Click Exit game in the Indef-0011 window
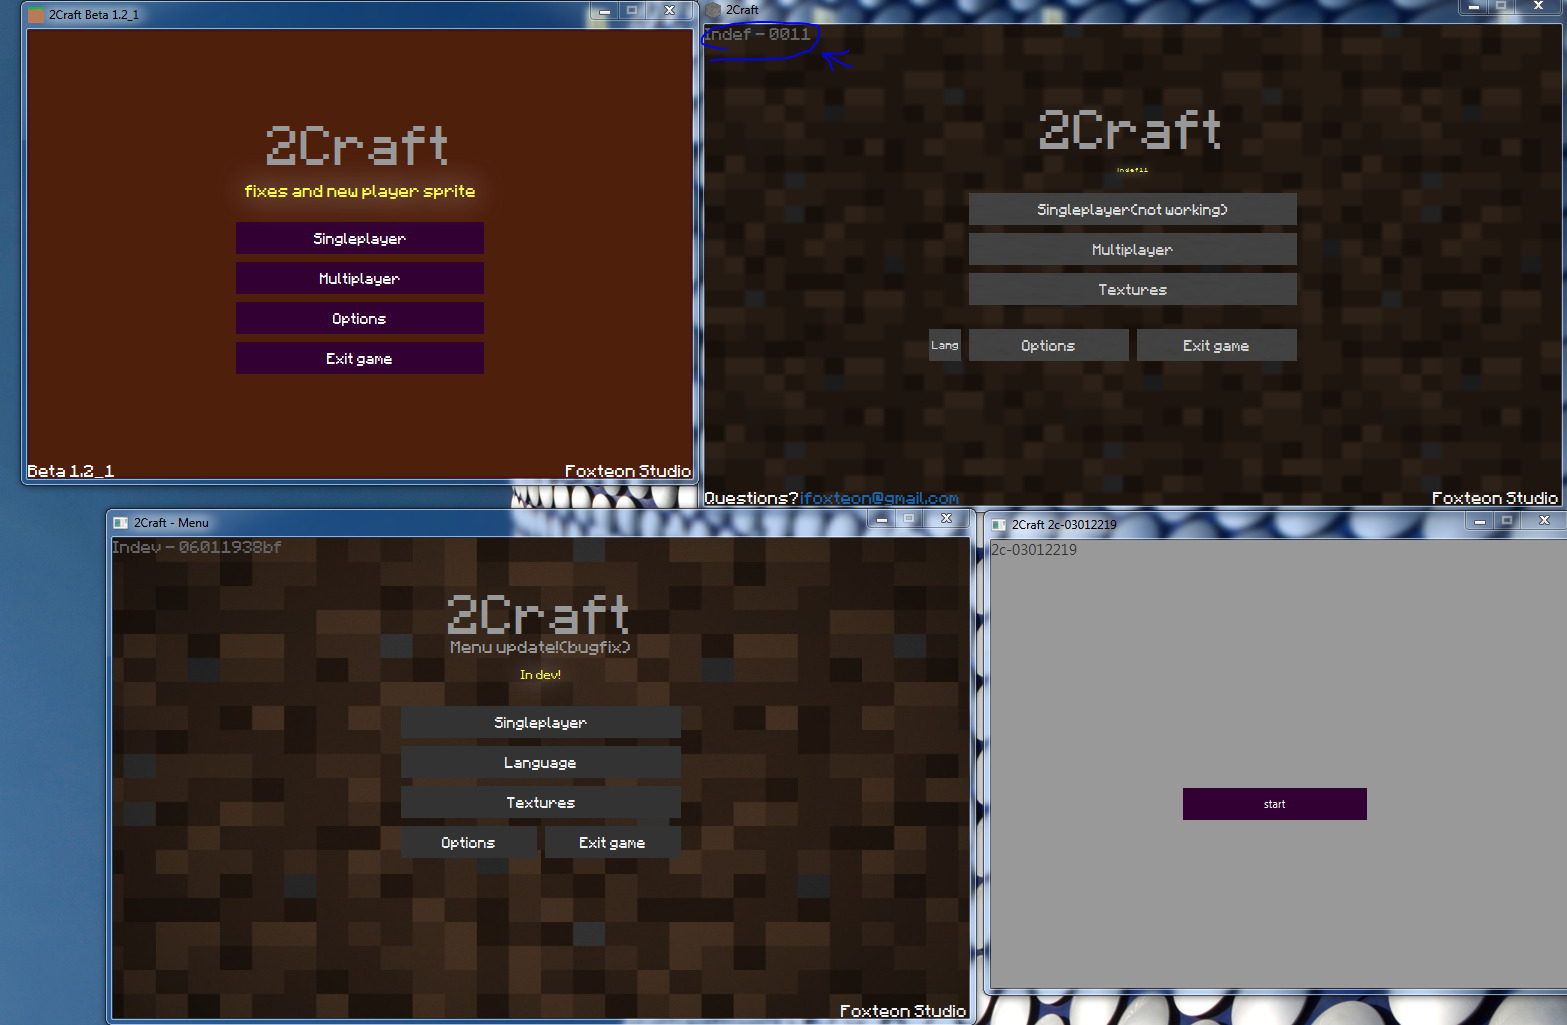Screen dimensions: 1567x1025 [1216, 345]
